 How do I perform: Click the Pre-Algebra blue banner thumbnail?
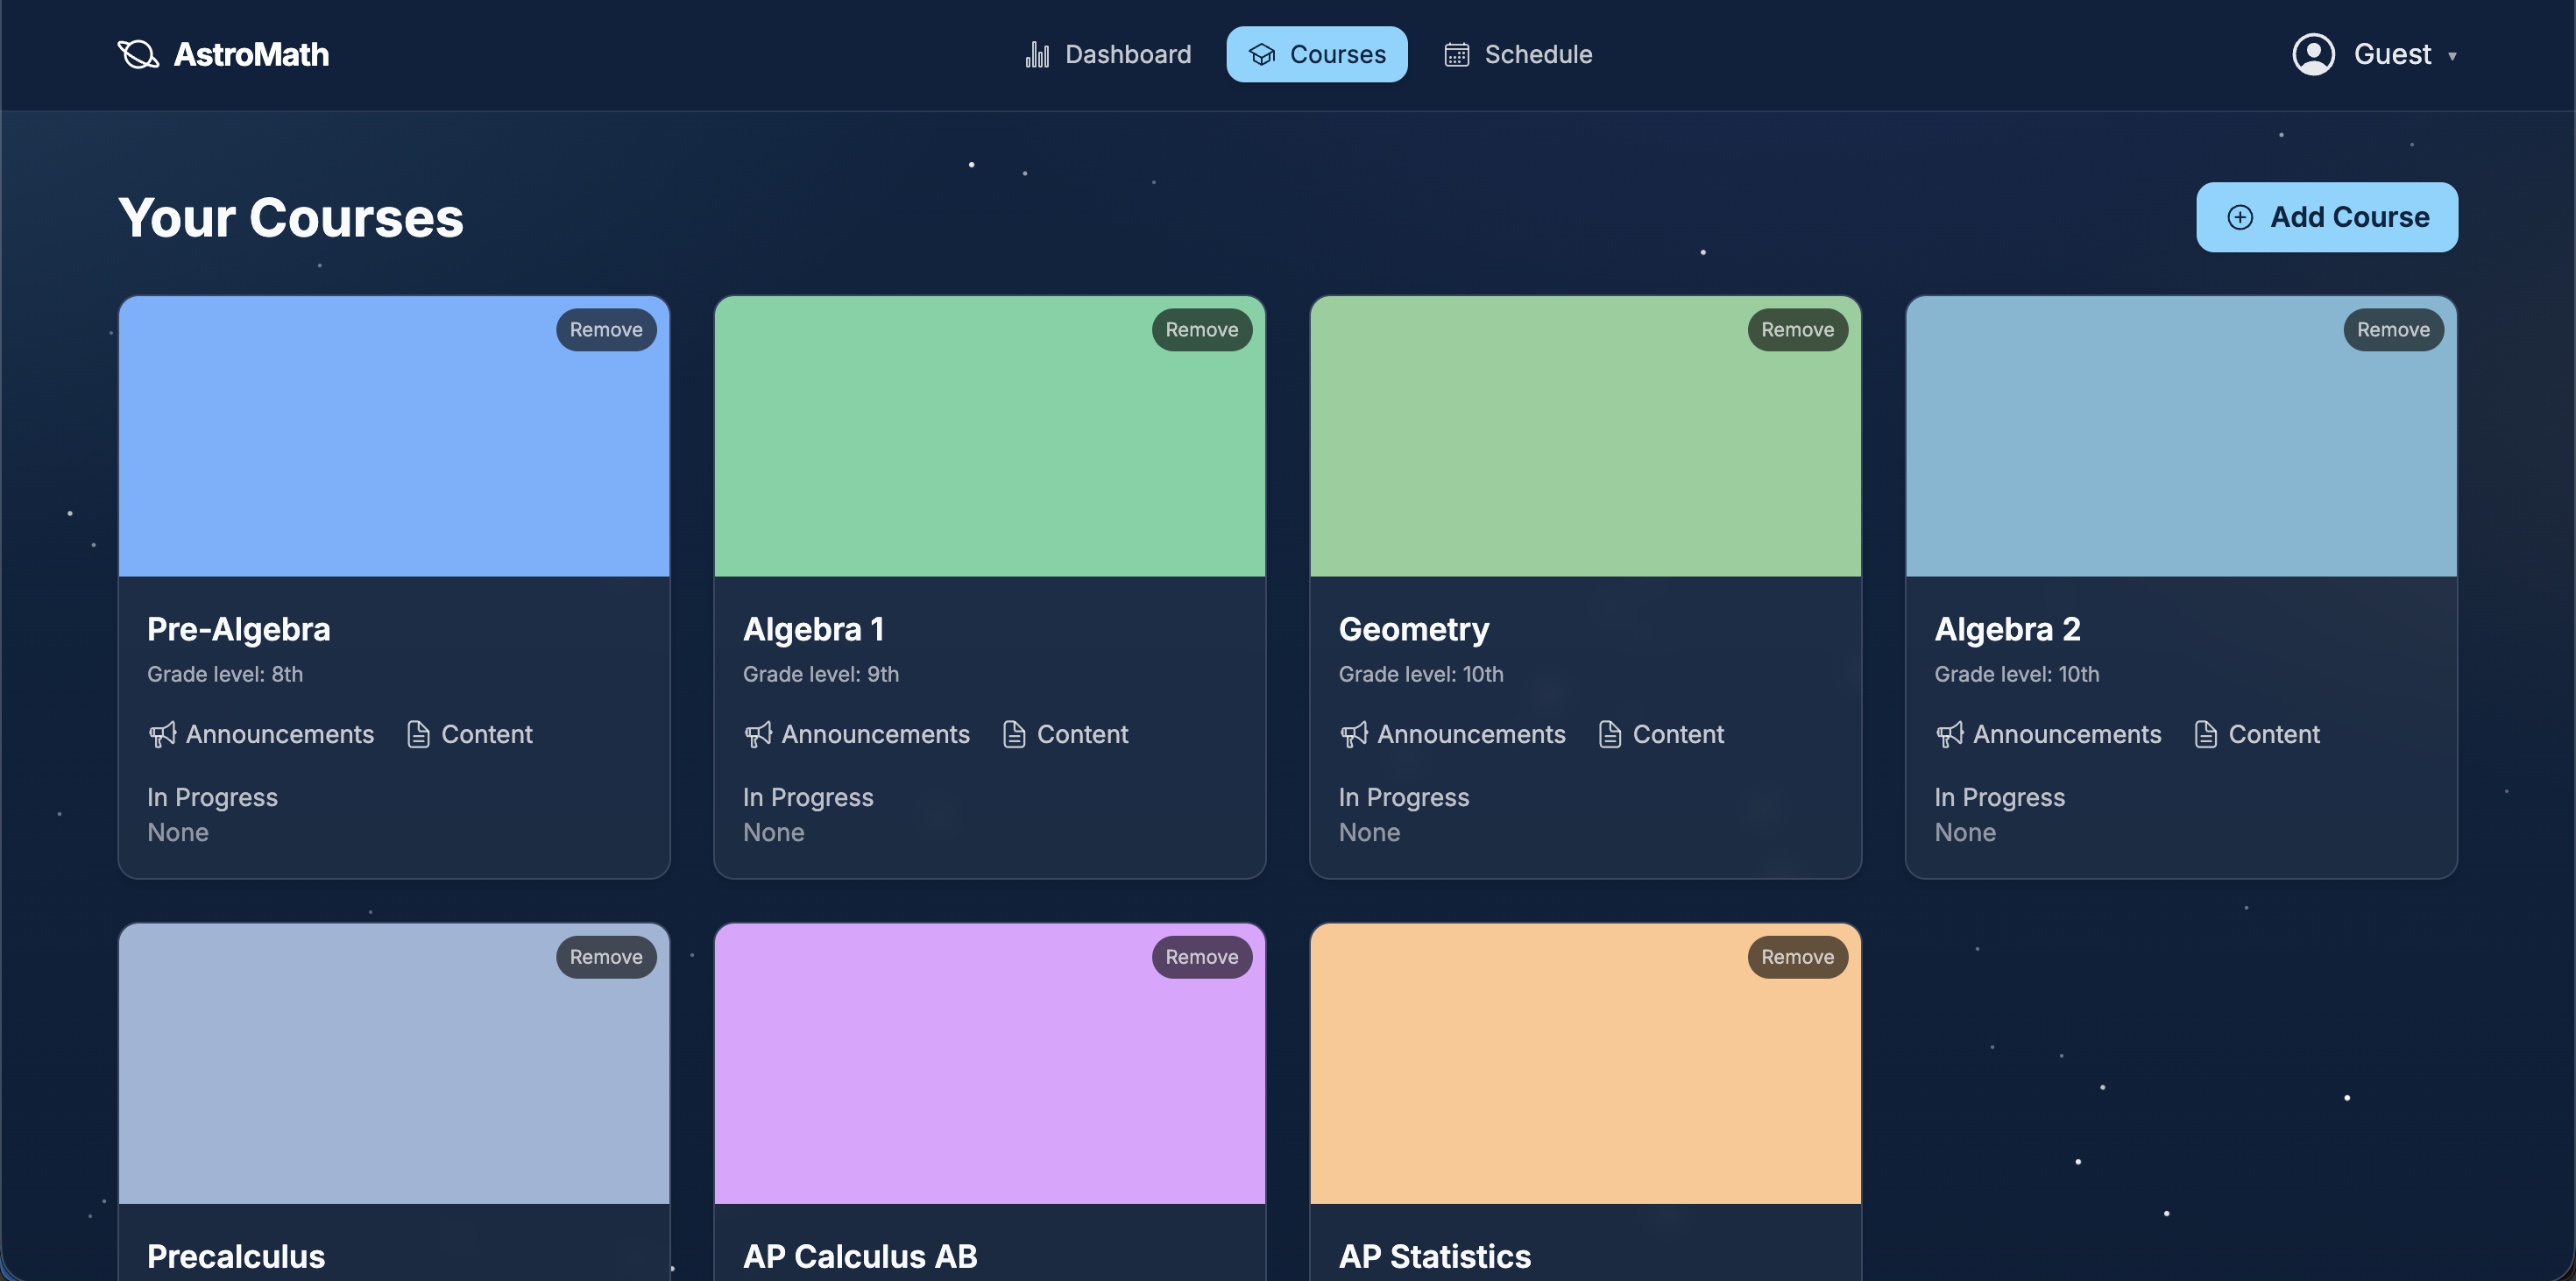click(394, 436)
